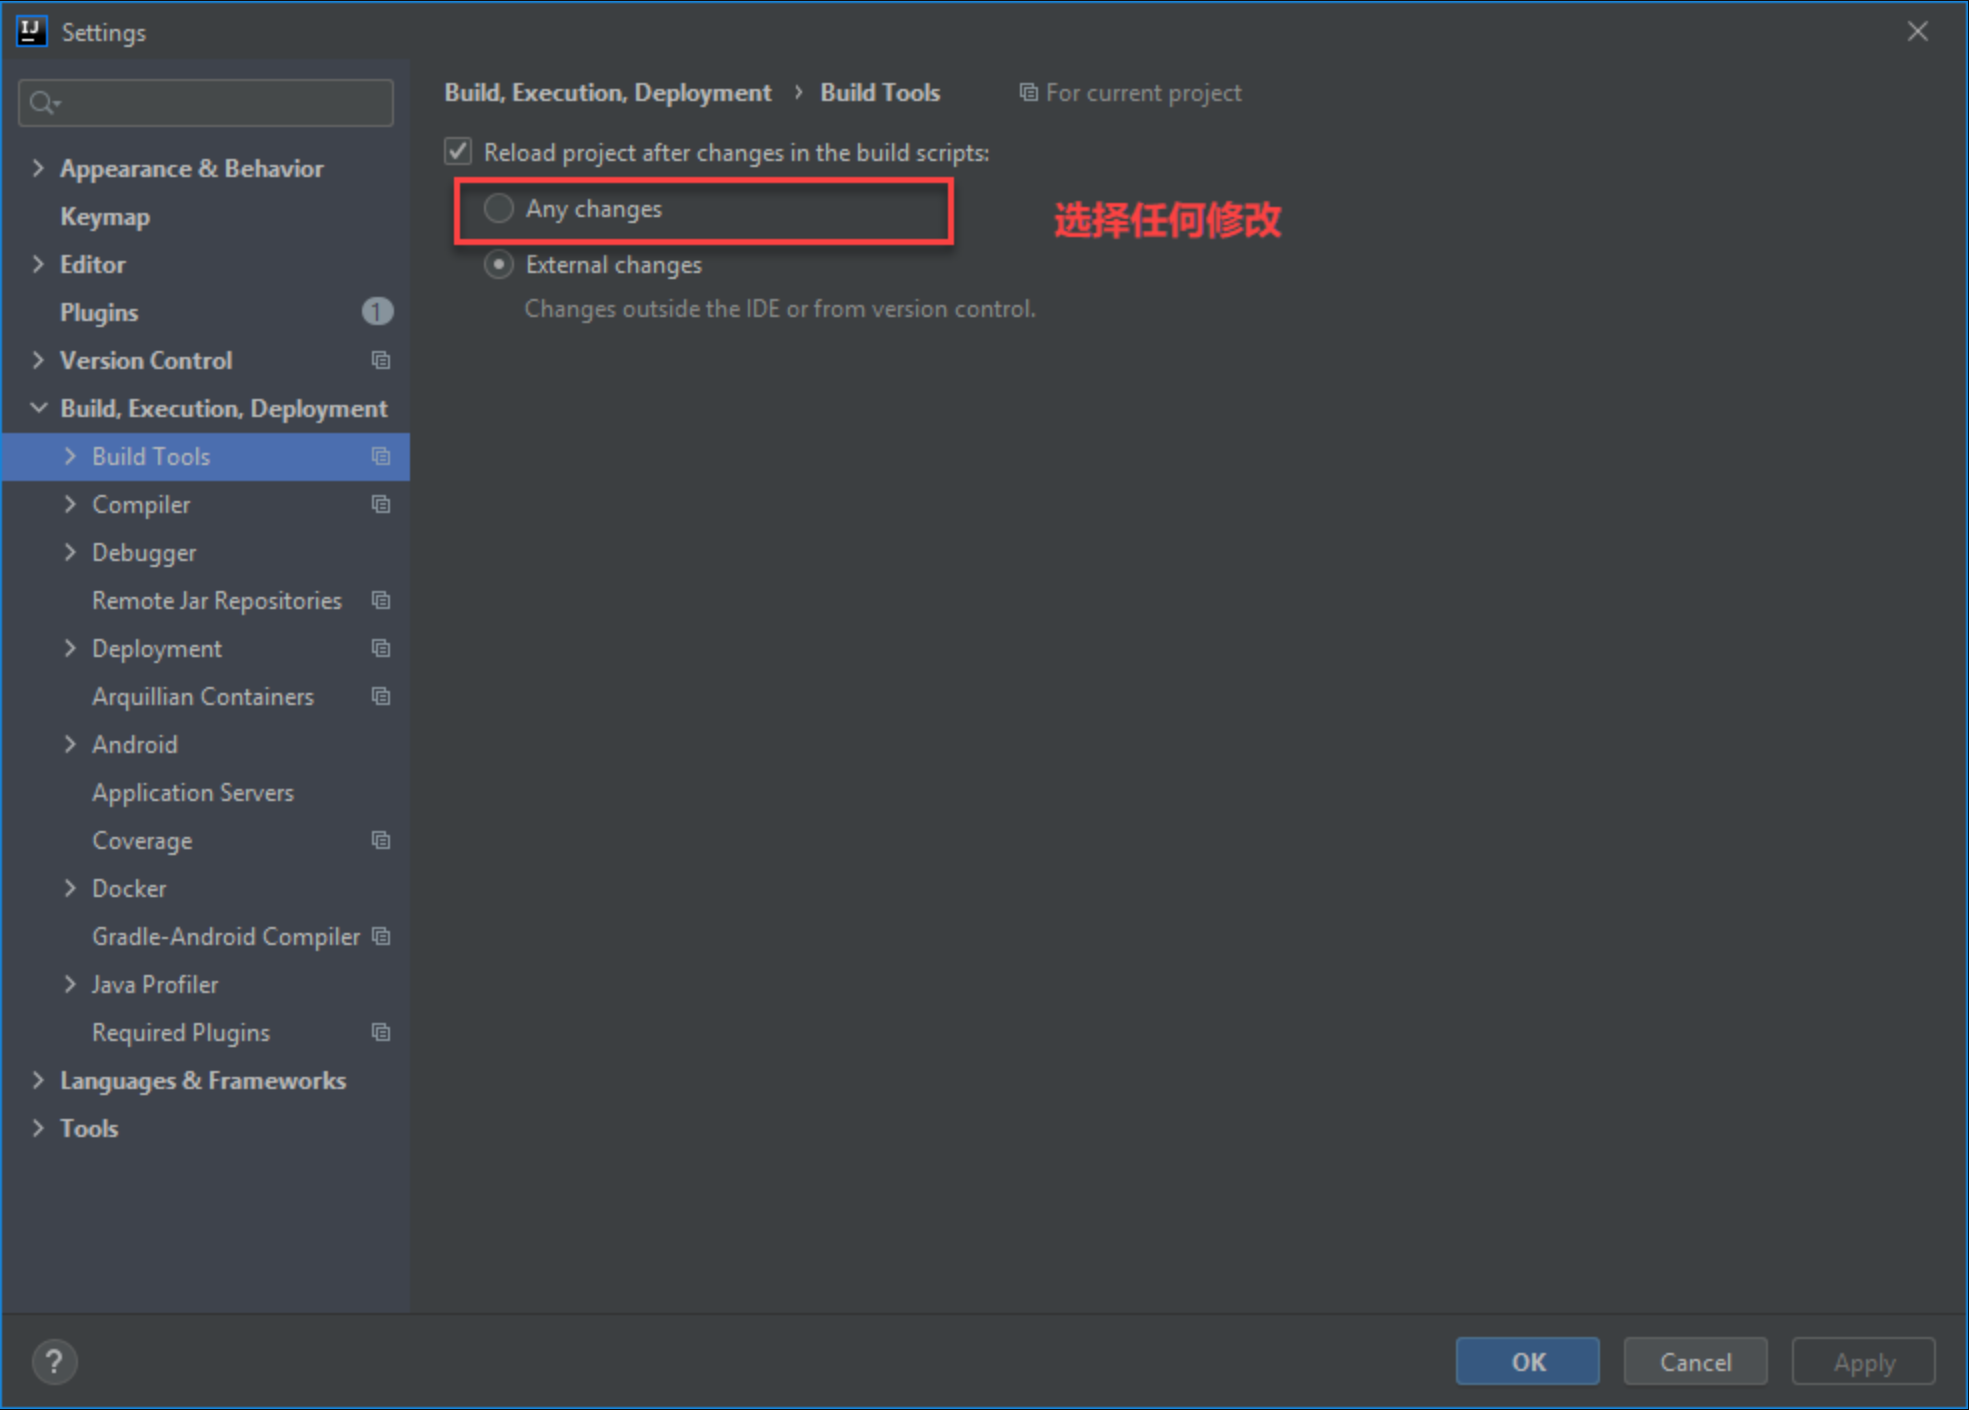Collapse Build, Execution, Deployment tree node

click(38, 408)
